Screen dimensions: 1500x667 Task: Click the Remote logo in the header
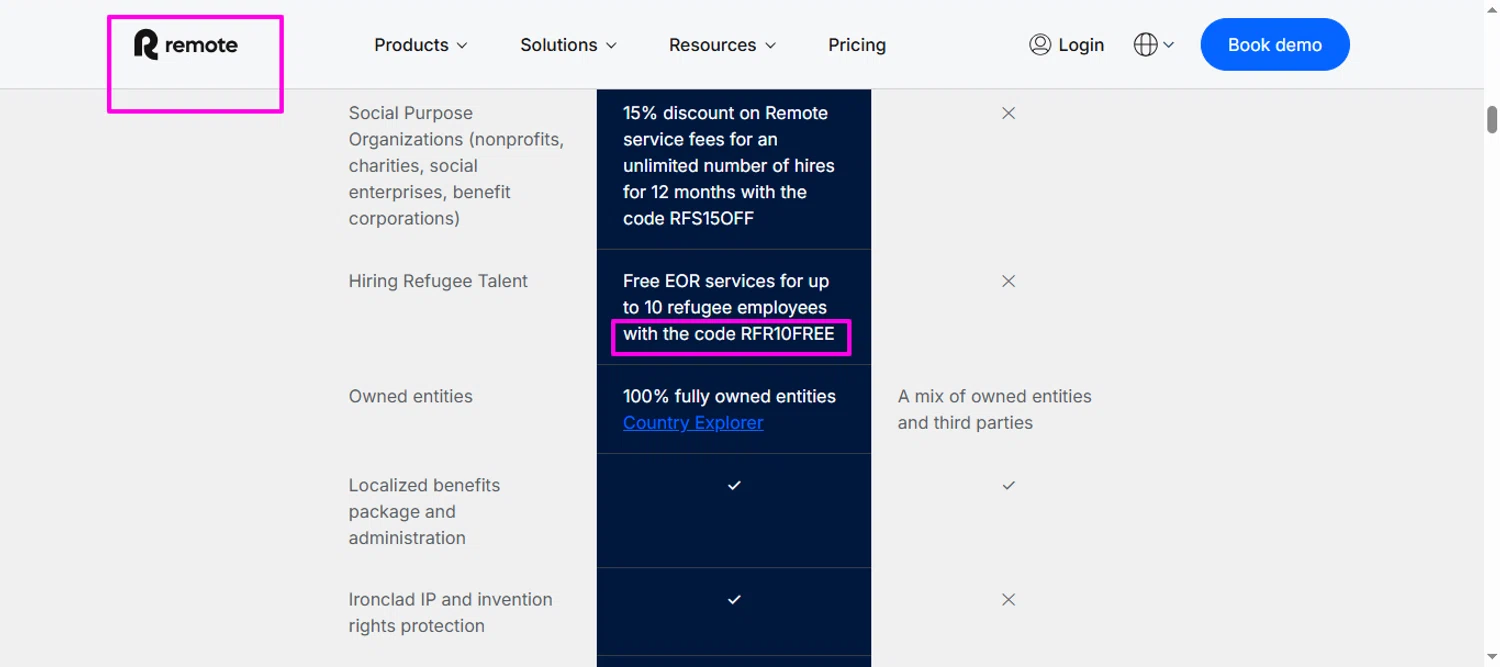pos(186,45)
